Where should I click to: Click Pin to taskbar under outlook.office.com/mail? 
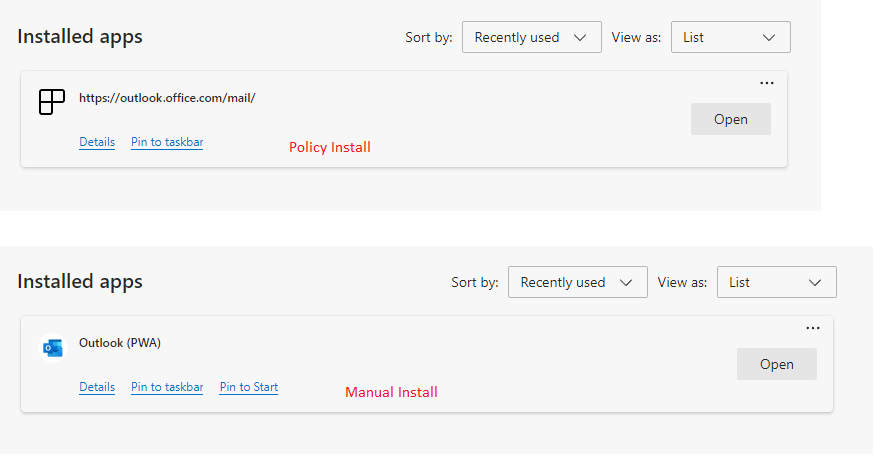pyautogui.click(x=167, y=142)
